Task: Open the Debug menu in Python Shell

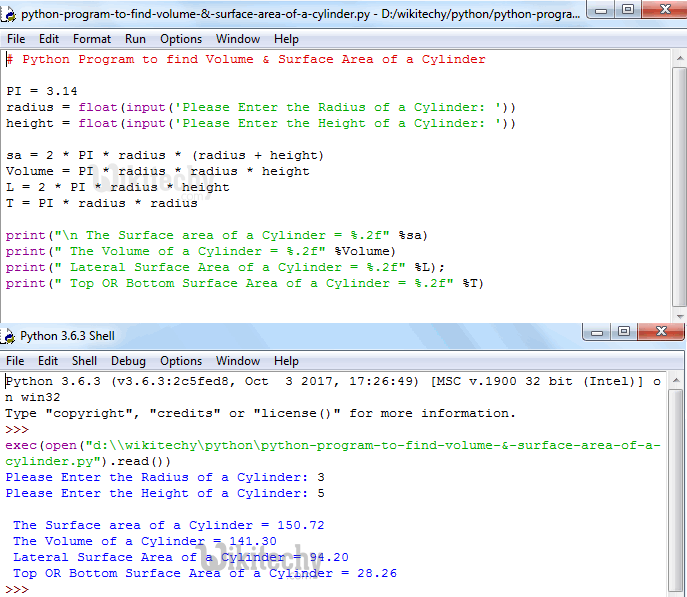Action: (128, 361)
